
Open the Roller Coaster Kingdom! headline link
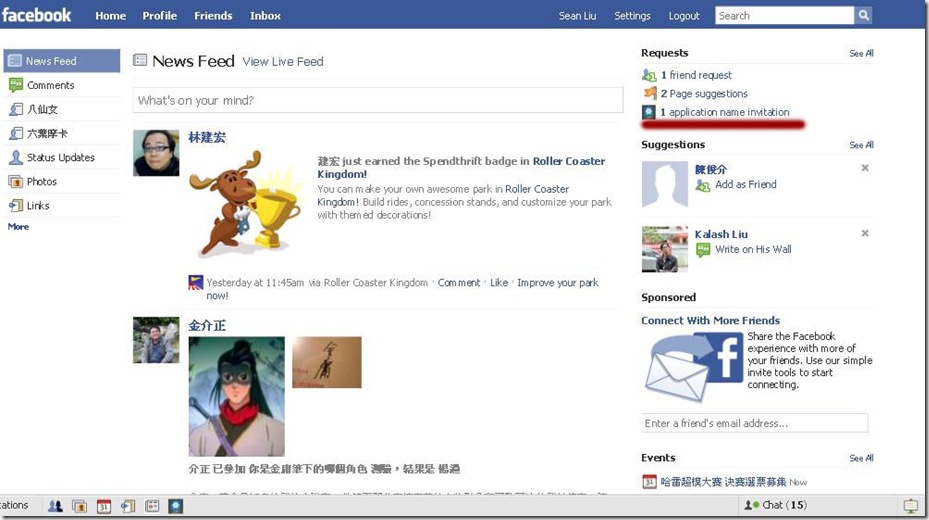461,168
